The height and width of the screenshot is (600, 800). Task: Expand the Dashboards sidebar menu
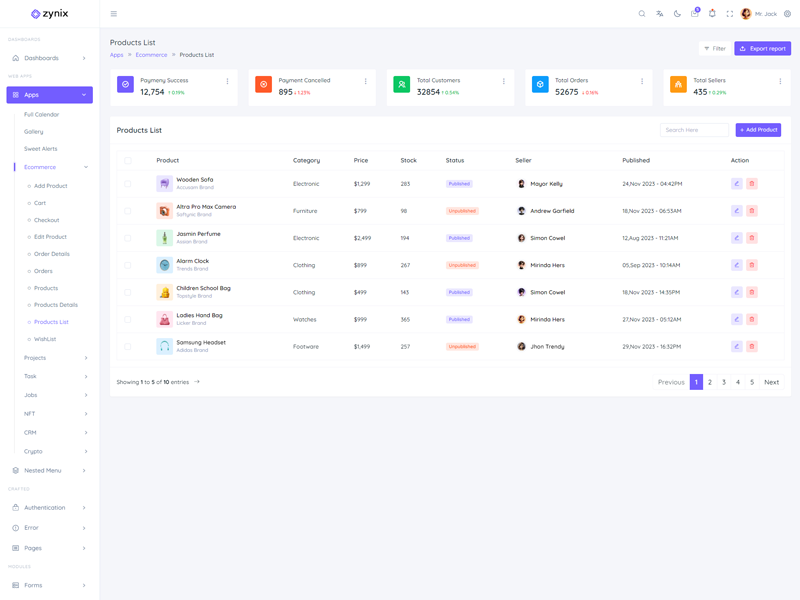pyautogui.click(x=49, y=58)
